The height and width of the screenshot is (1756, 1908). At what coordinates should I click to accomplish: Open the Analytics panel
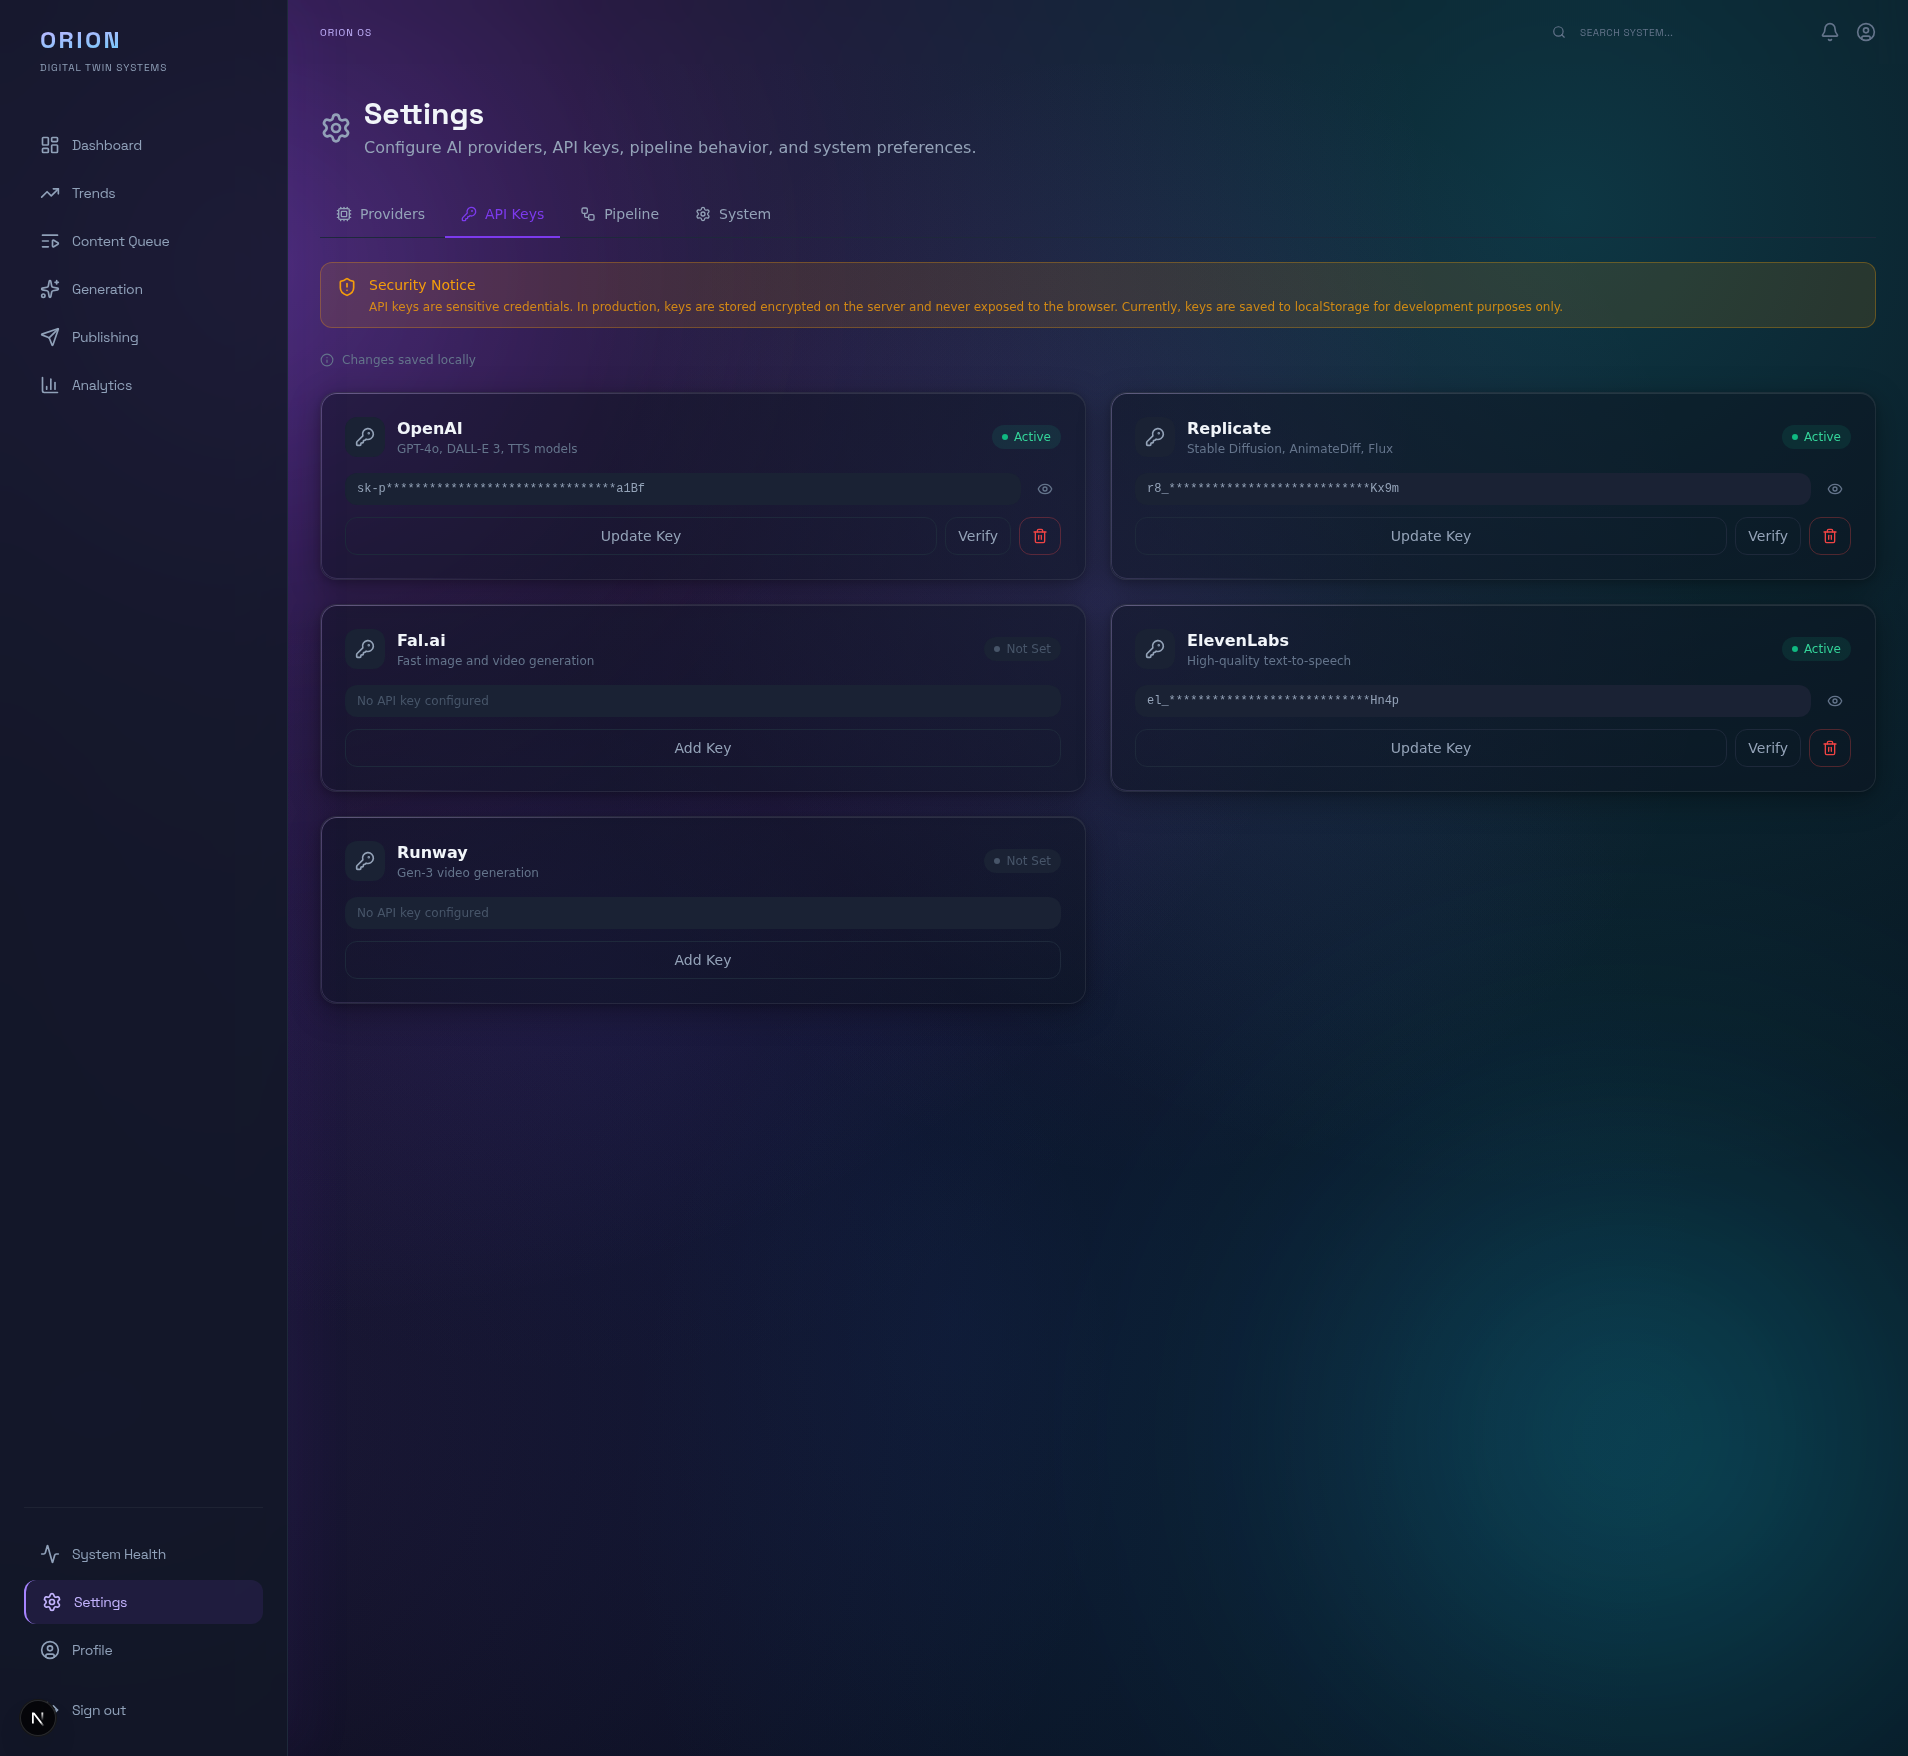pos(102,385)
